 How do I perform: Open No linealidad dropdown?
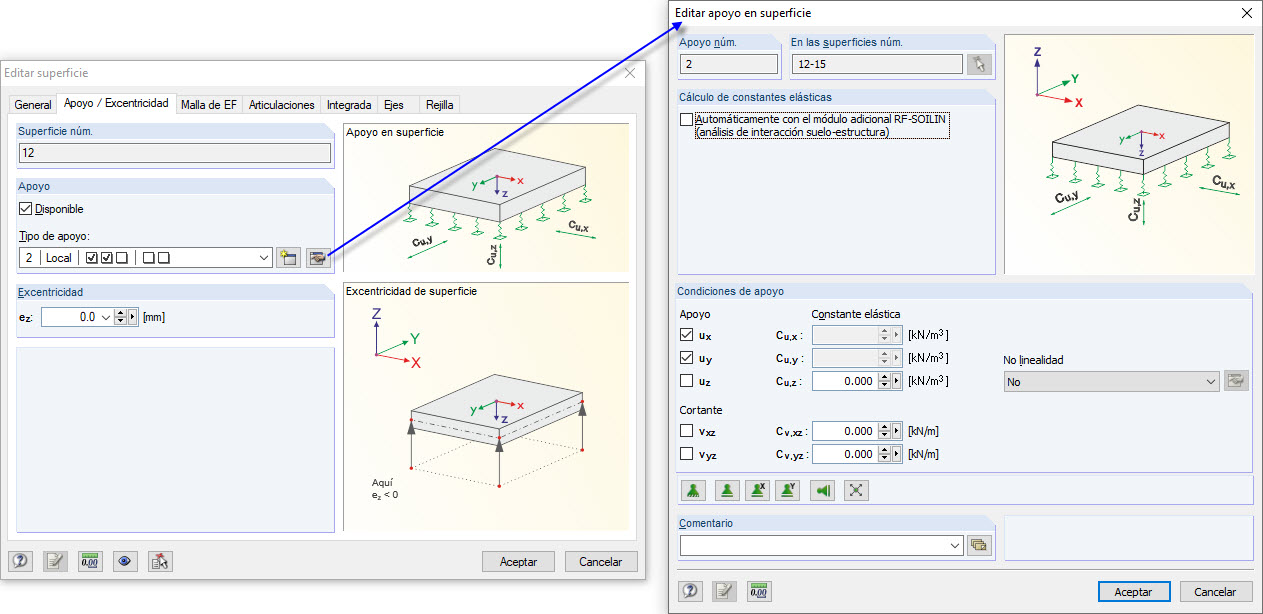(x=1211, y=382)
